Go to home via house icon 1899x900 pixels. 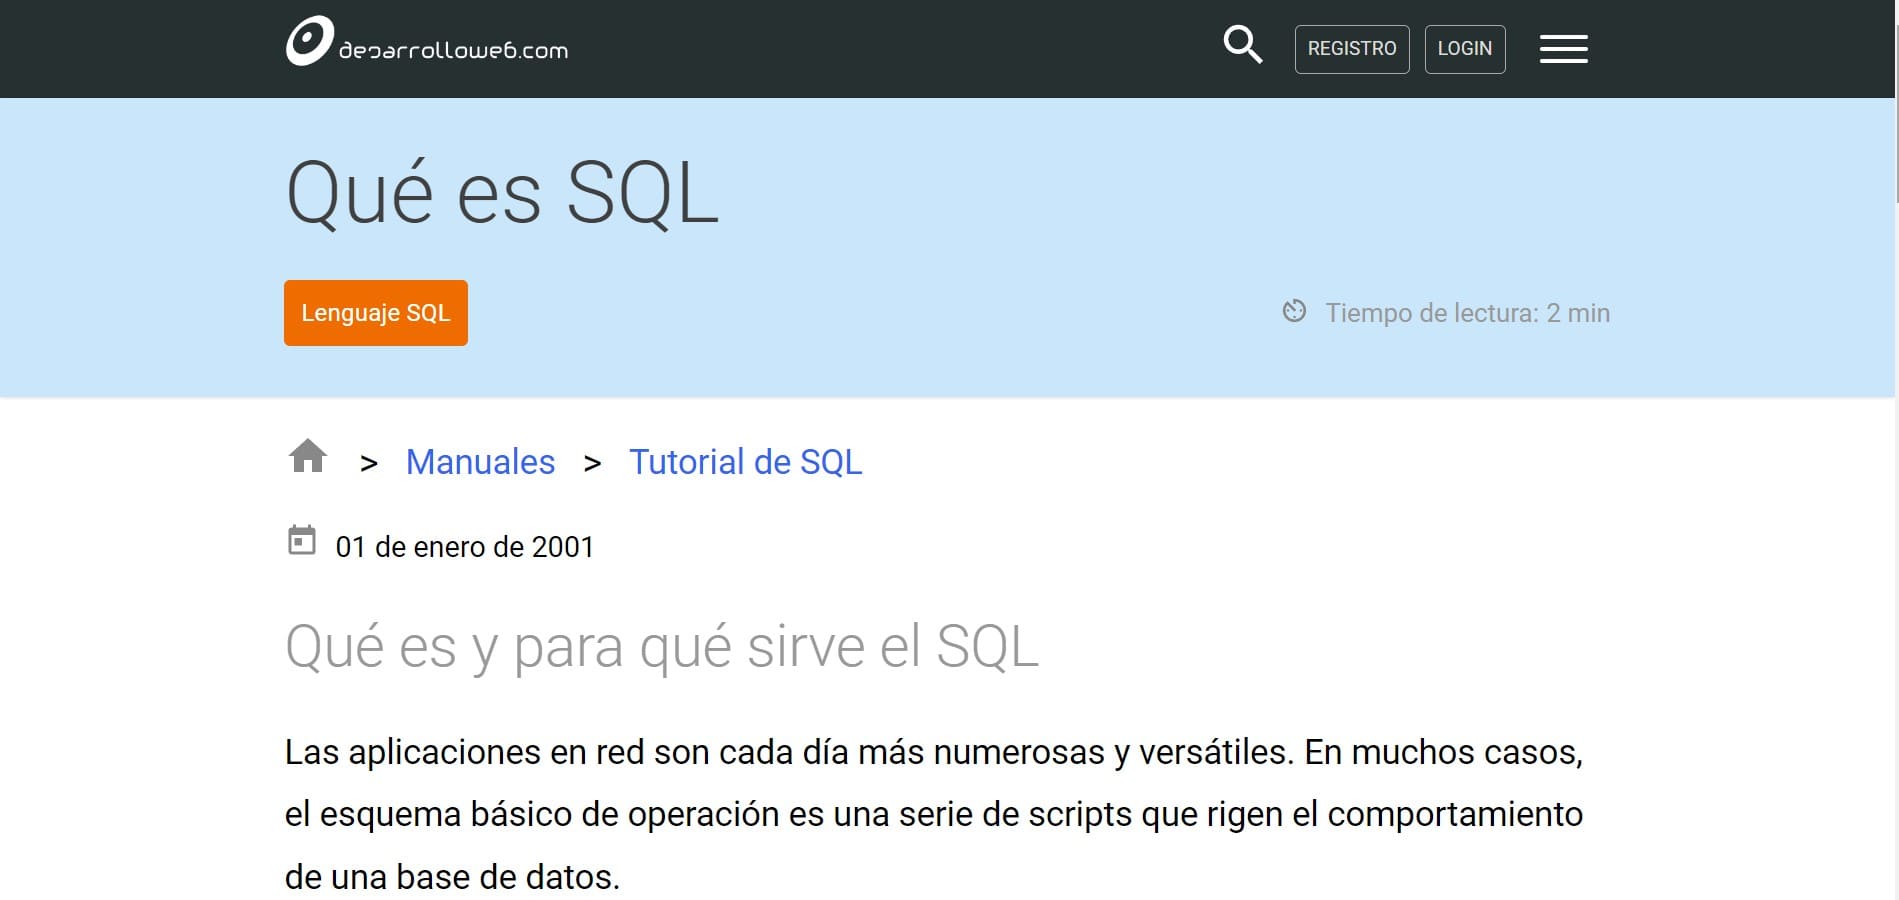point(308,456)
